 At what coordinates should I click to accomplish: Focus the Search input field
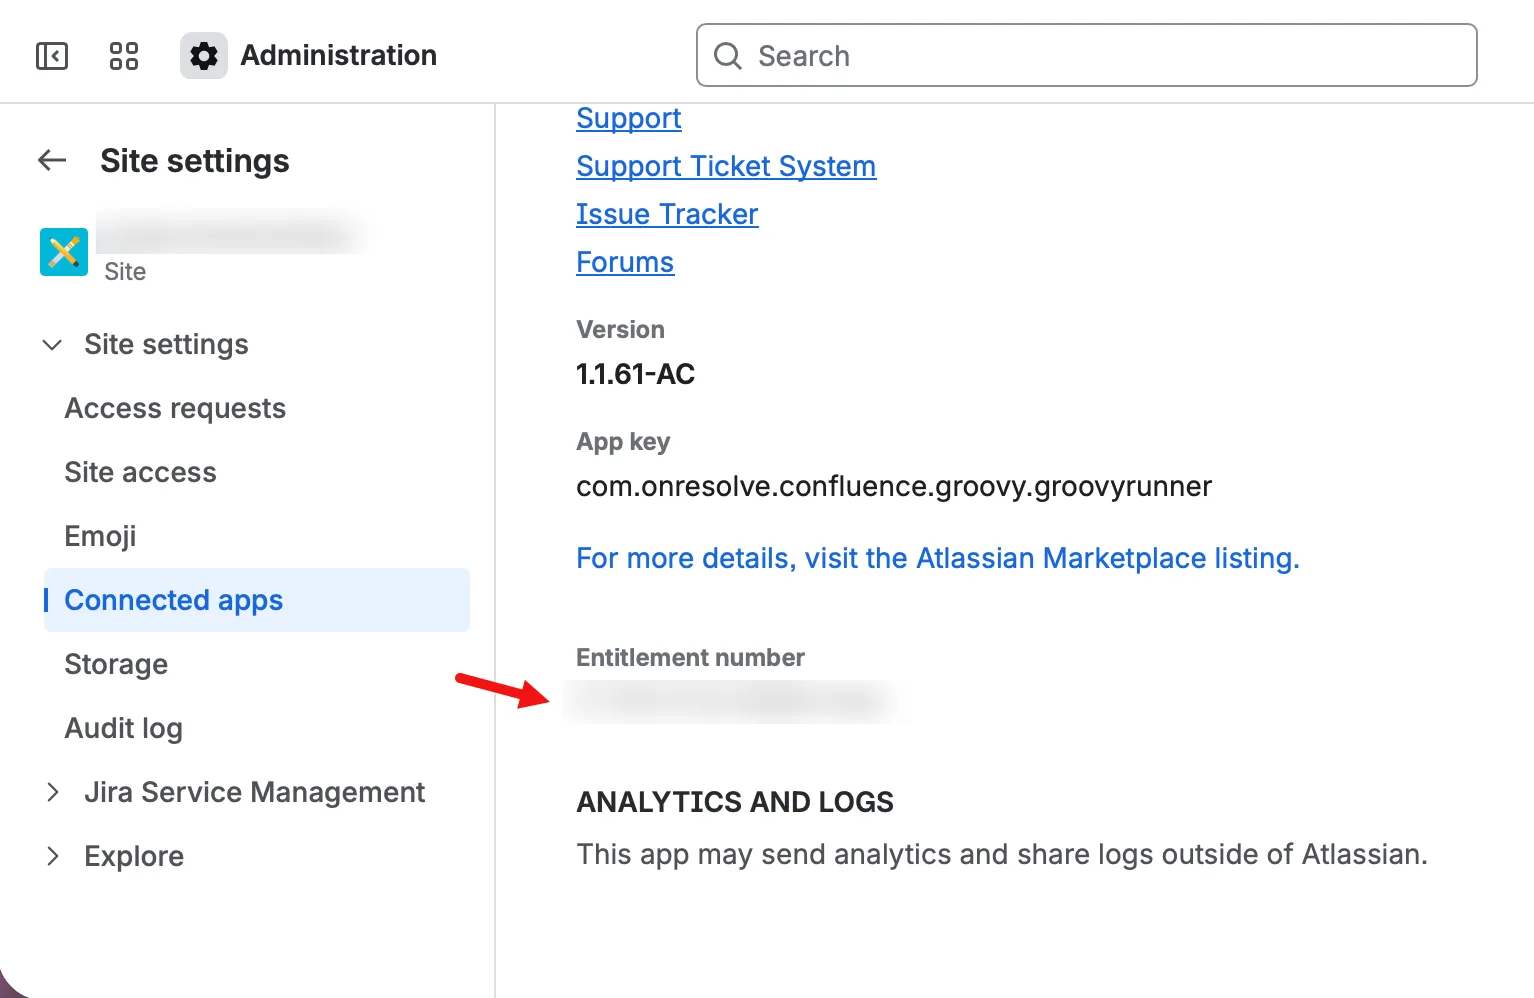1087,55
